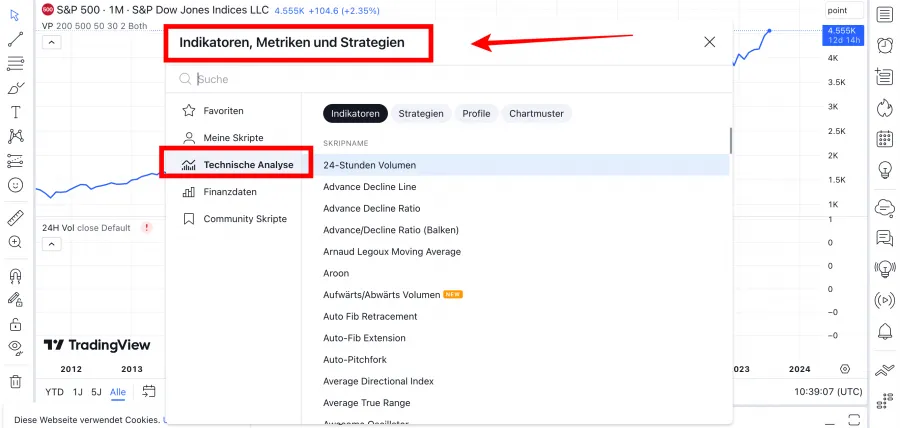Activate the zoom-in magnifier tool
Viewport: 900px width, 428px height.
pyautogui.click(x=15, y=242)
